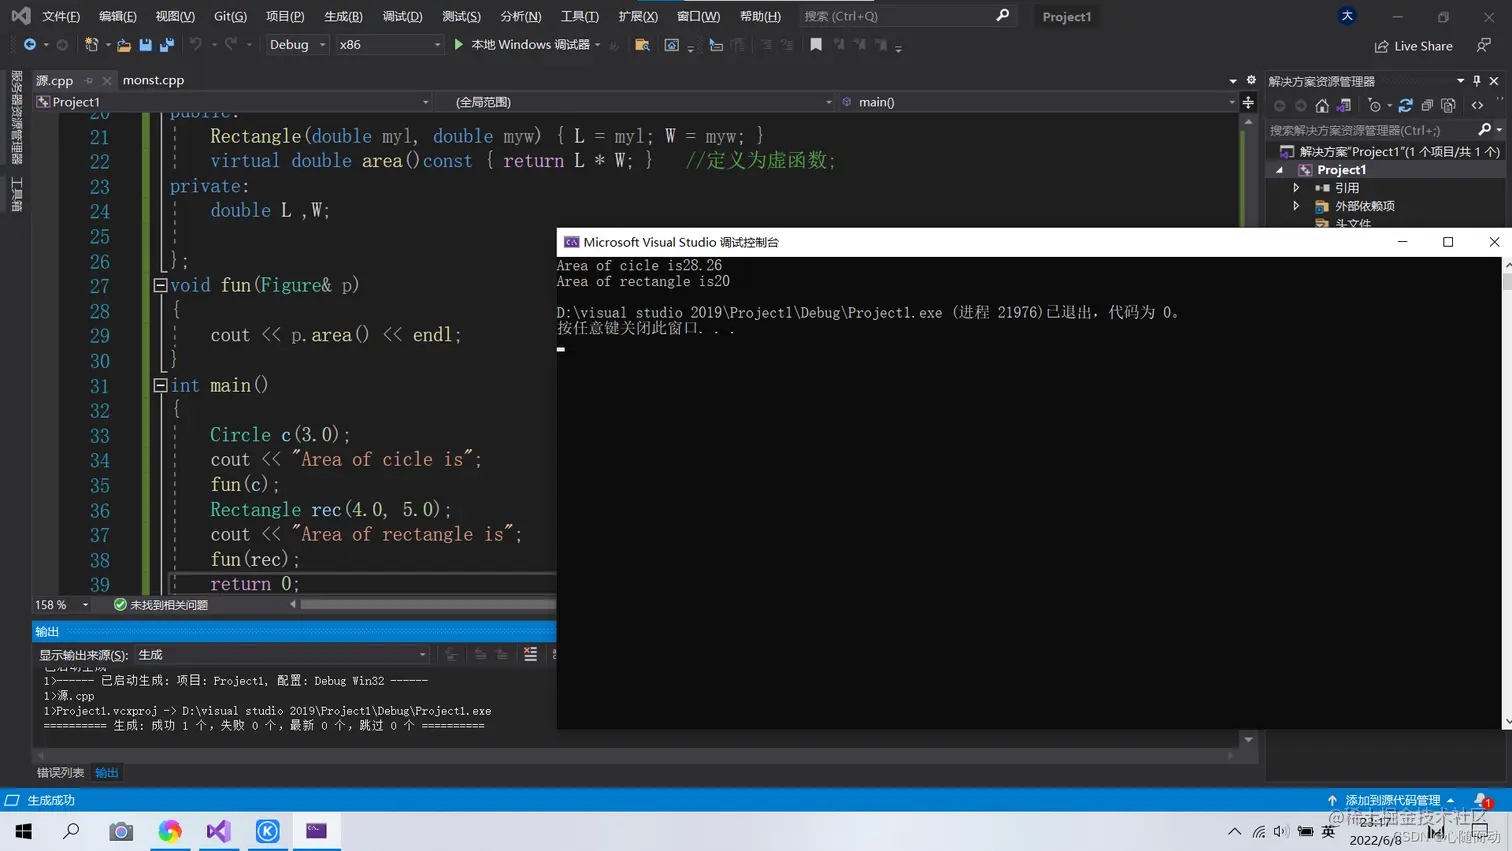
Task: Click the Solution Explorer search magnifier
Action: [1484, 130]
